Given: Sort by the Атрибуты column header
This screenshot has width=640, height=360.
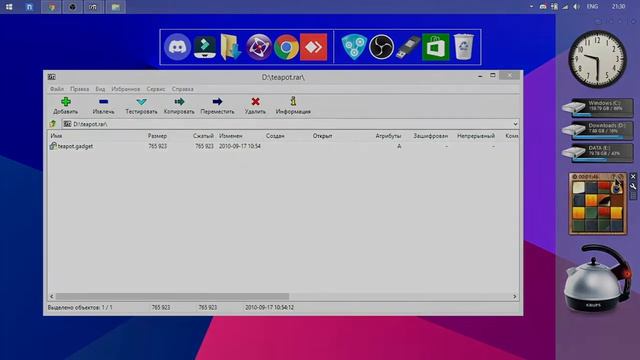Looking at the screenshot, I should (x=388, y=136).
